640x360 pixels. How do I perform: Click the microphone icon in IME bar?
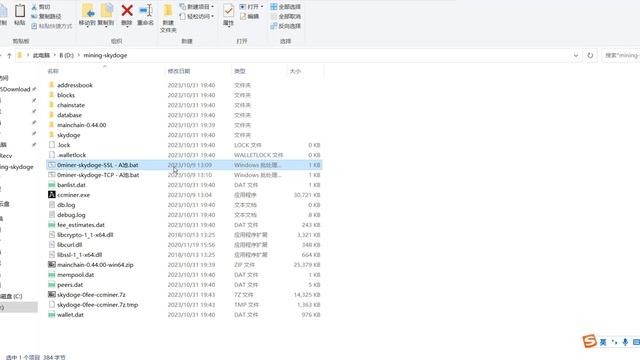coord(625,342)
